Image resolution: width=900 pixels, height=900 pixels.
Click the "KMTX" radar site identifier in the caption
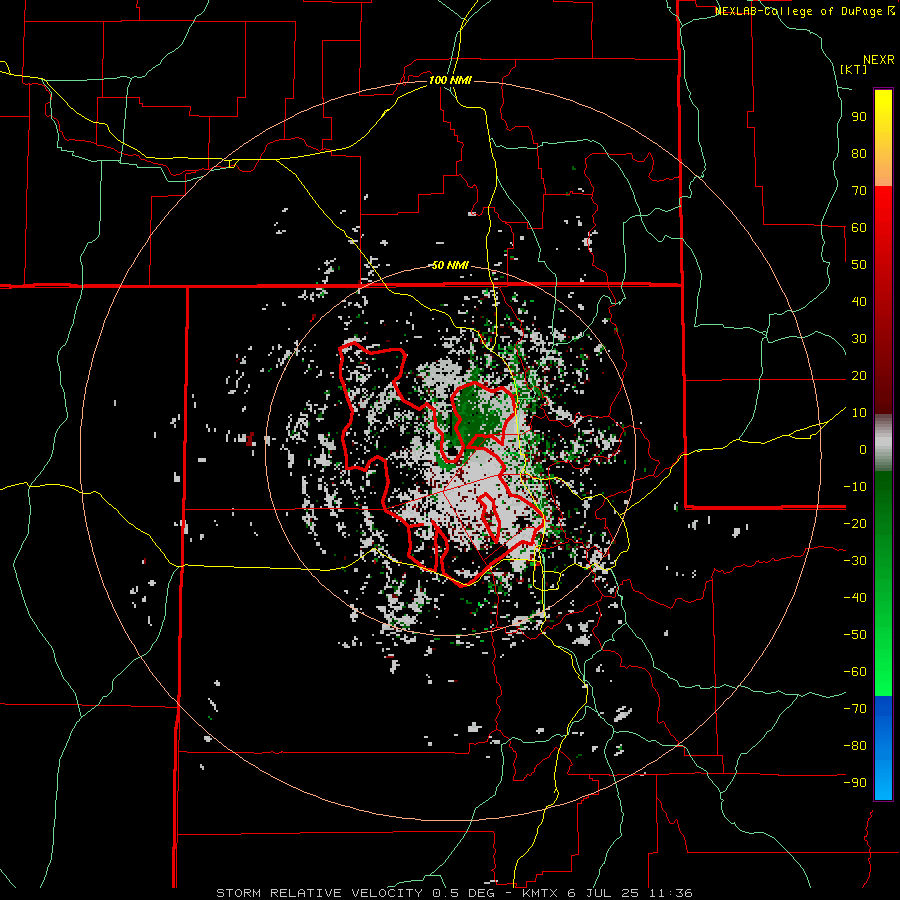point(542,893)
